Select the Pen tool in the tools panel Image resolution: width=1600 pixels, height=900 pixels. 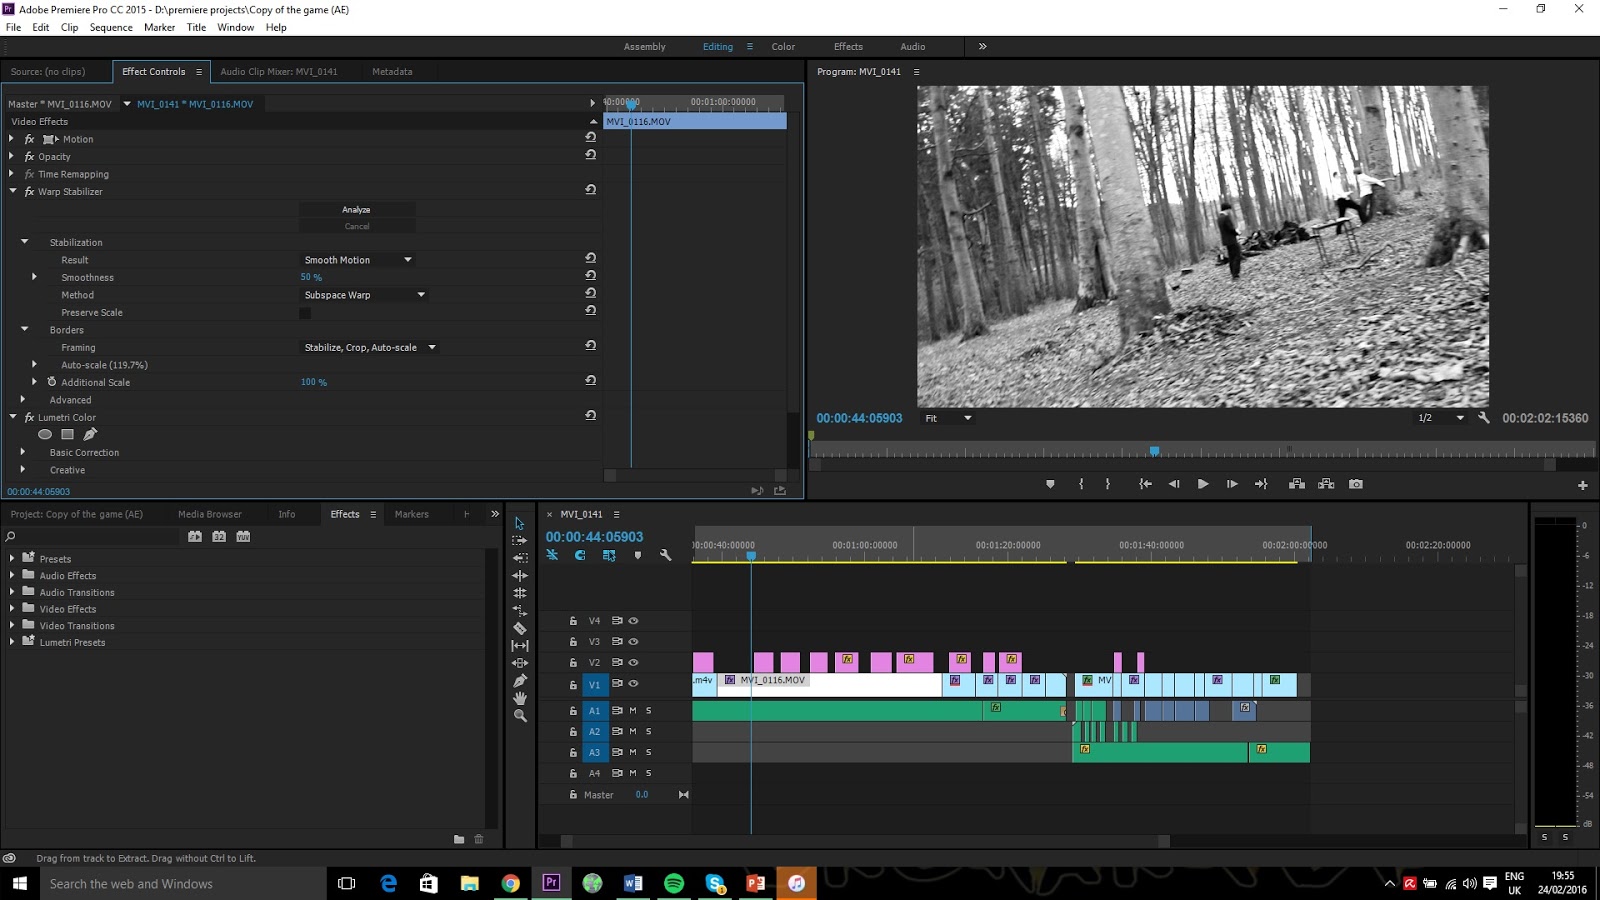520,681
